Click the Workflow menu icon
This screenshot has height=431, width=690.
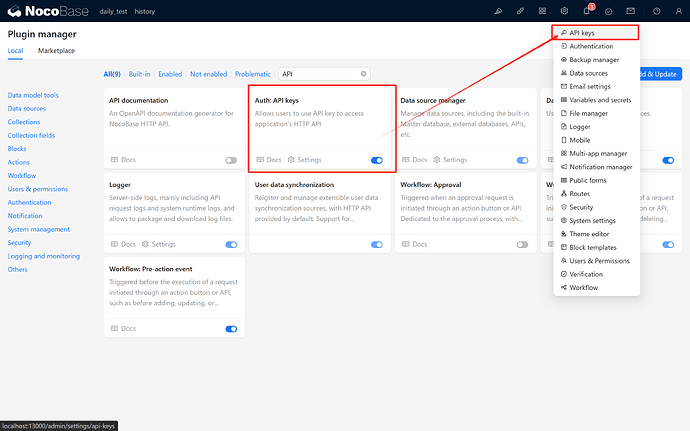tap(564, 287)
